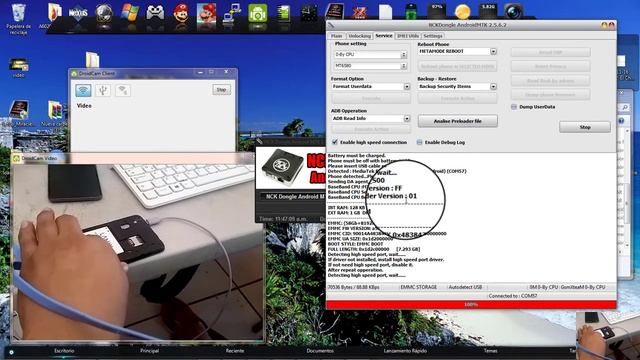Open the blank white document dock icon
Image resolution: width=640 pixels, height=360 pixels.
[385, 13]
